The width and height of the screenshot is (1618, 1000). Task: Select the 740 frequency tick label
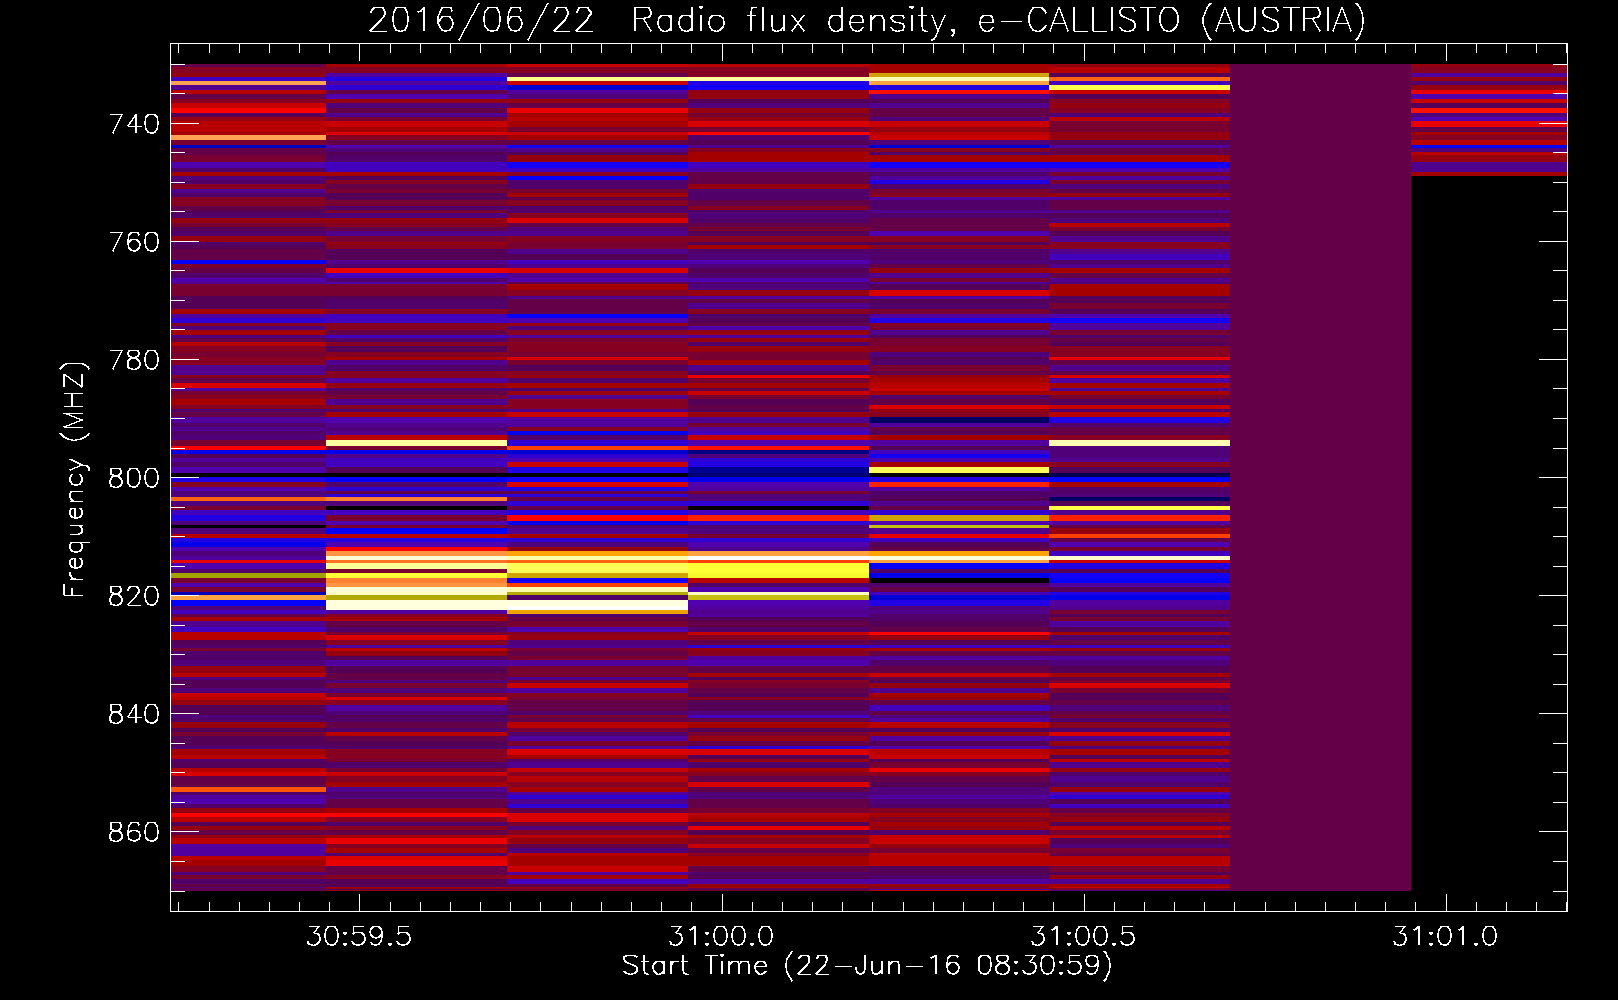(x=134, y=124)
